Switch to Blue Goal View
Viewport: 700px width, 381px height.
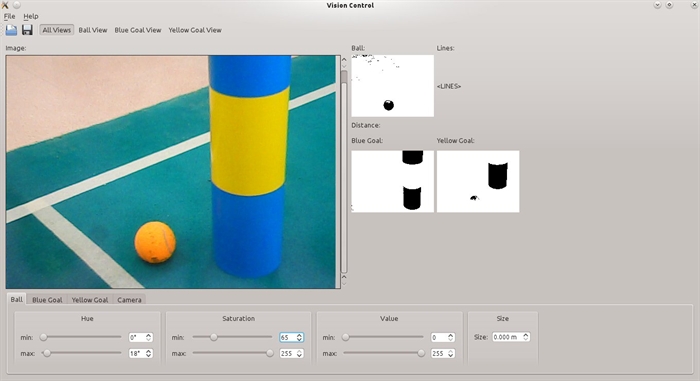138,30
